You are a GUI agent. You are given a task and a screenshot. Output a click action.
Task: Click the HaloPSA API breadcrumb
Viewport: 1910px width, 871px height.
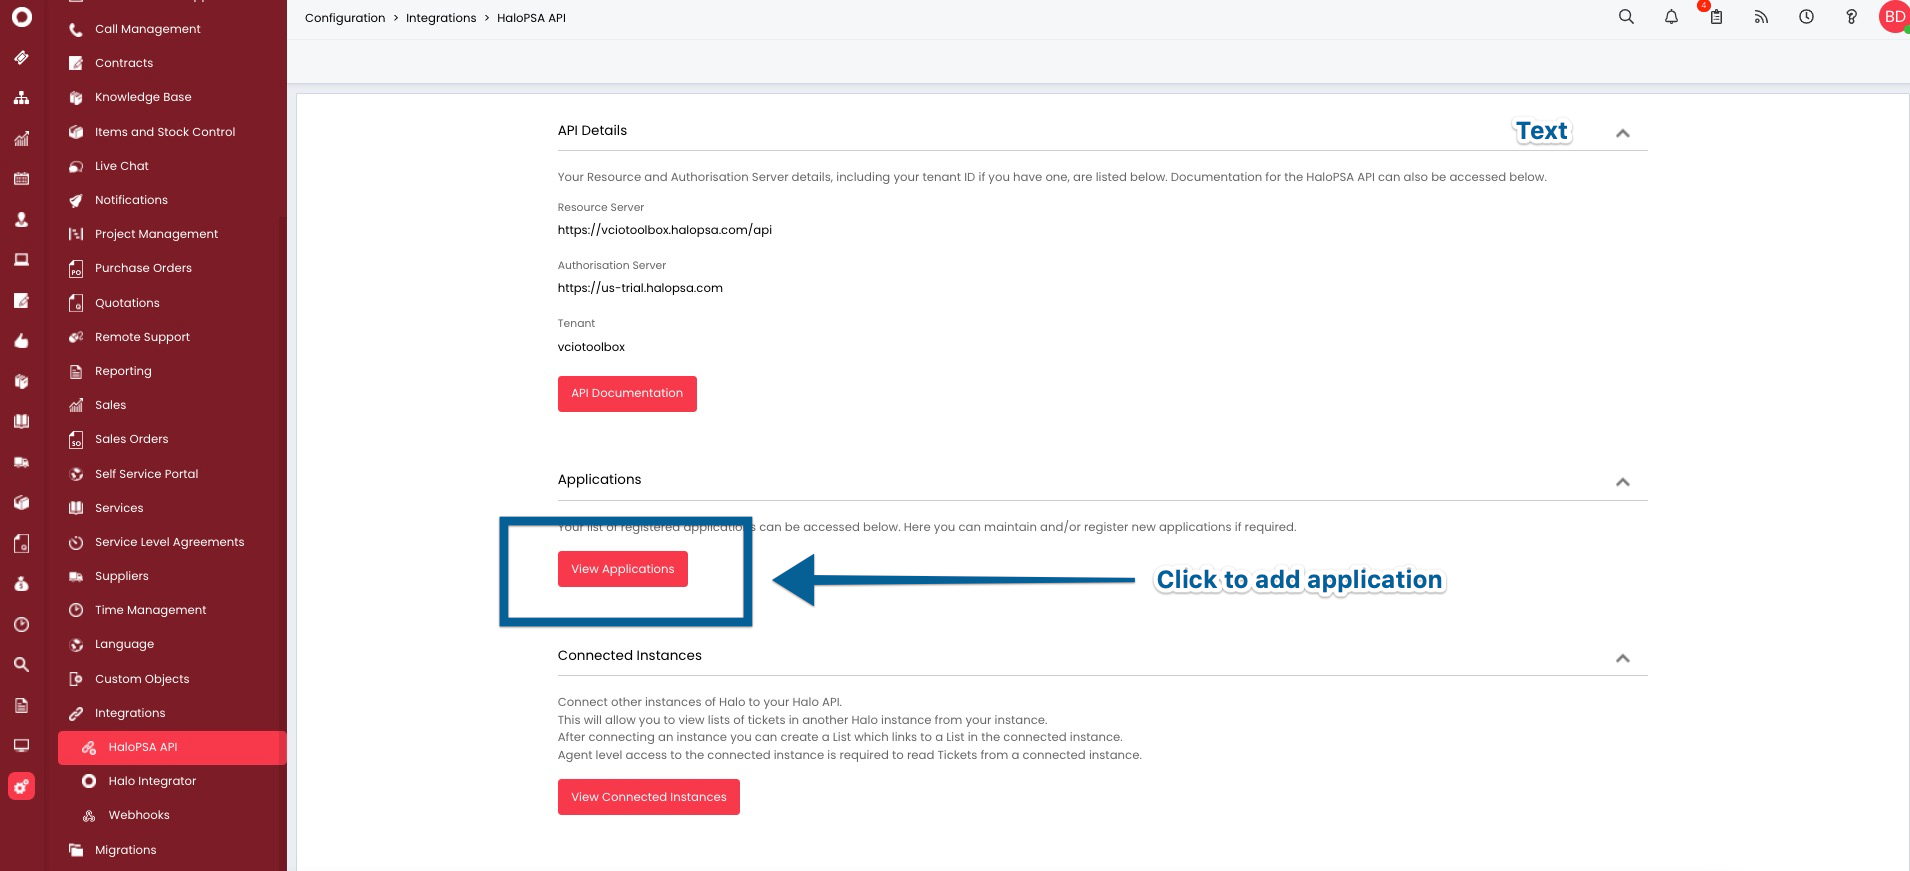(531, 18)
